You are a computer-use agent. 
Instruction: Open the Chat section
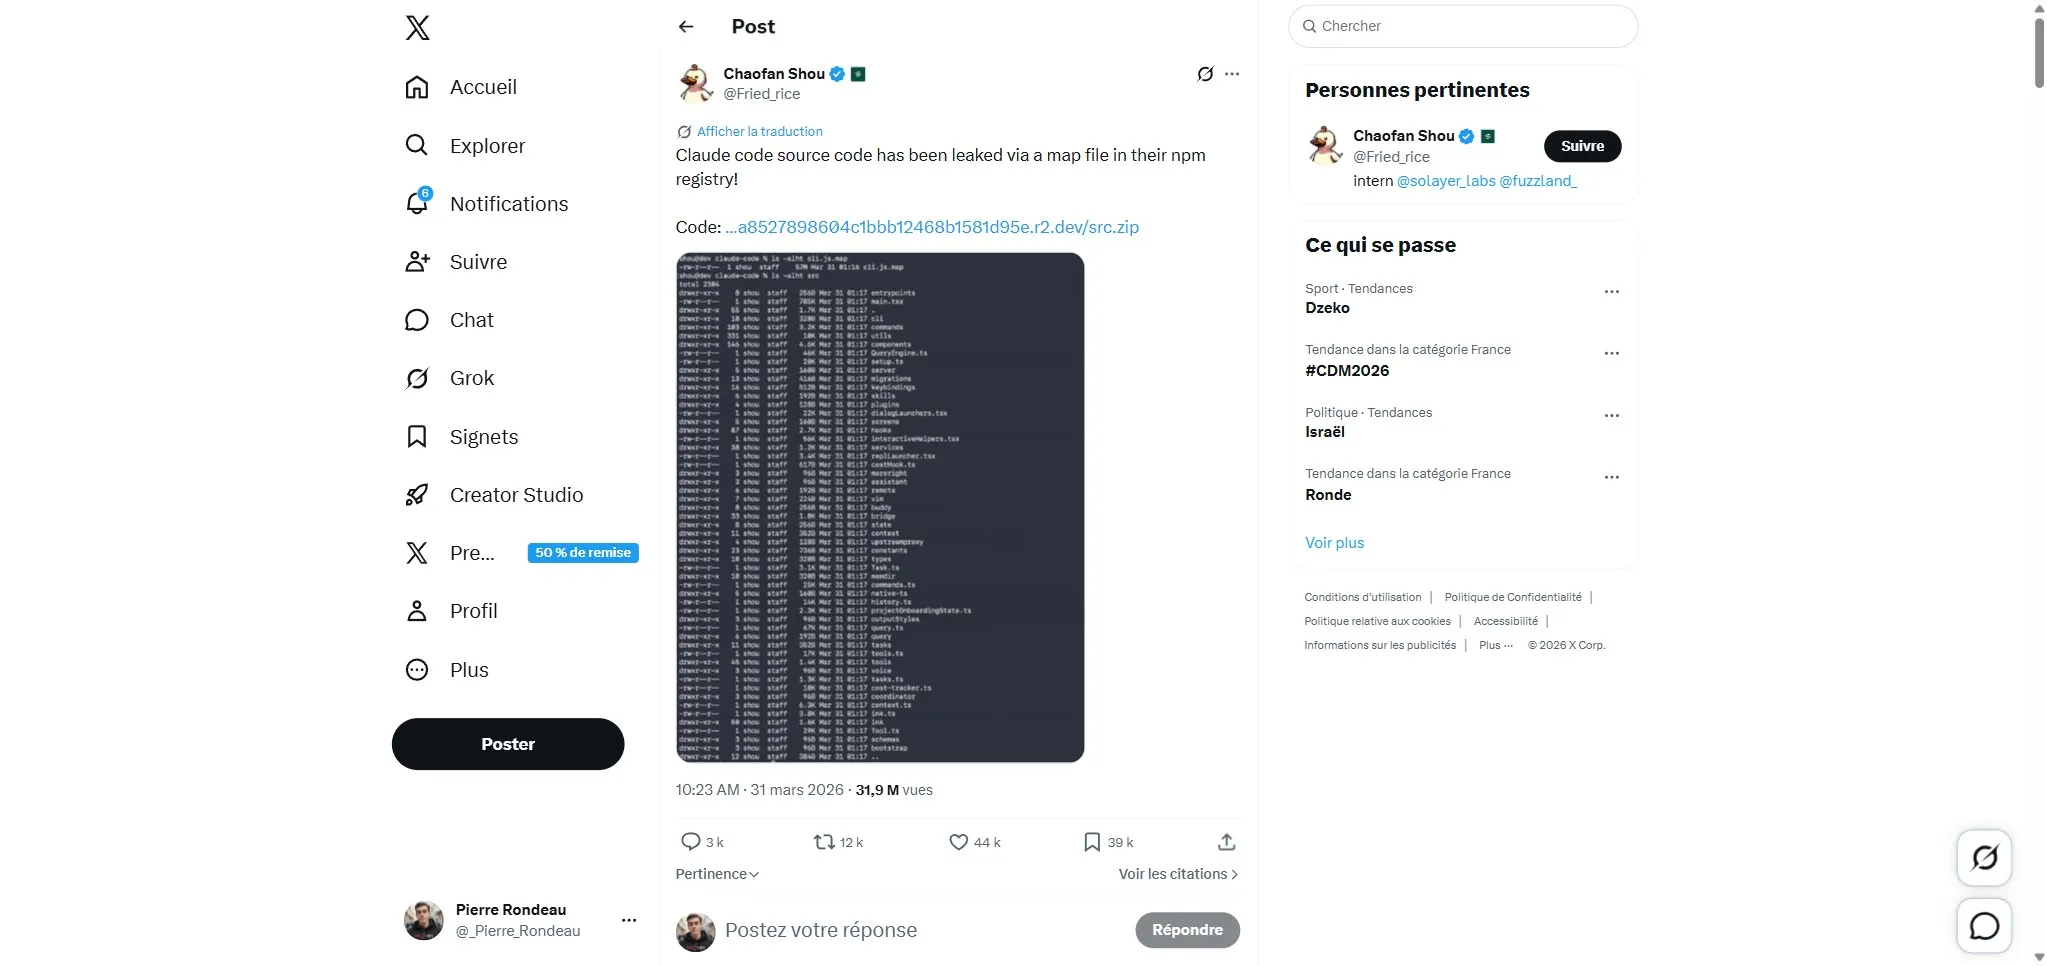(x=471, y=320)
